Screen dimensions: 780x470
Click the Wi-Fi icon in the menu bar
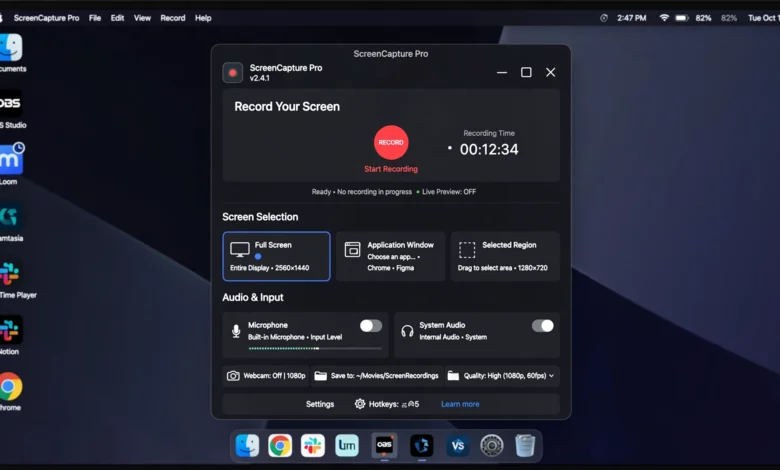click(664, 18)
